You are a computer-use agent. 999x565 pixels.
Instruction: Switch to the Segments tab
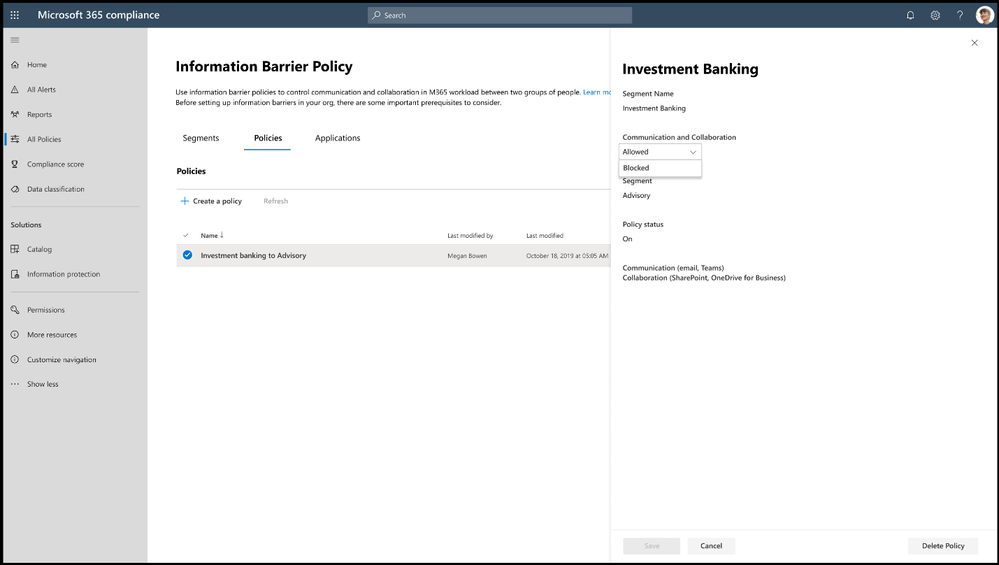(x=201, y=138)
